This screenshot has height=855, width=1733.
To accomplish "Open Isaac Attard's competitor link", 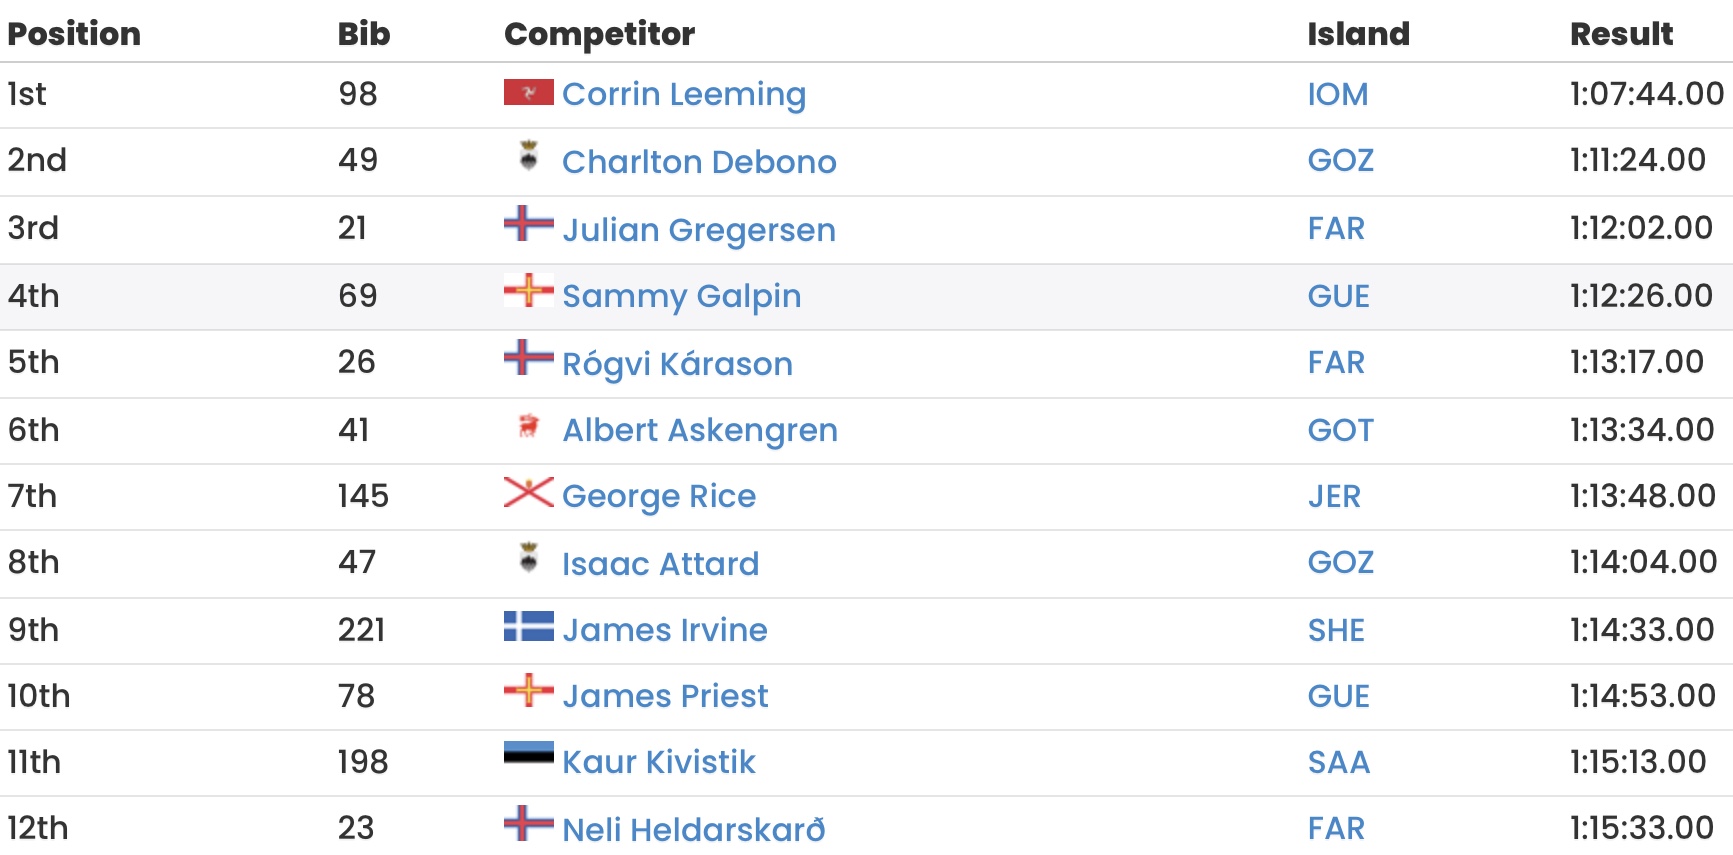I will point(660,563).
